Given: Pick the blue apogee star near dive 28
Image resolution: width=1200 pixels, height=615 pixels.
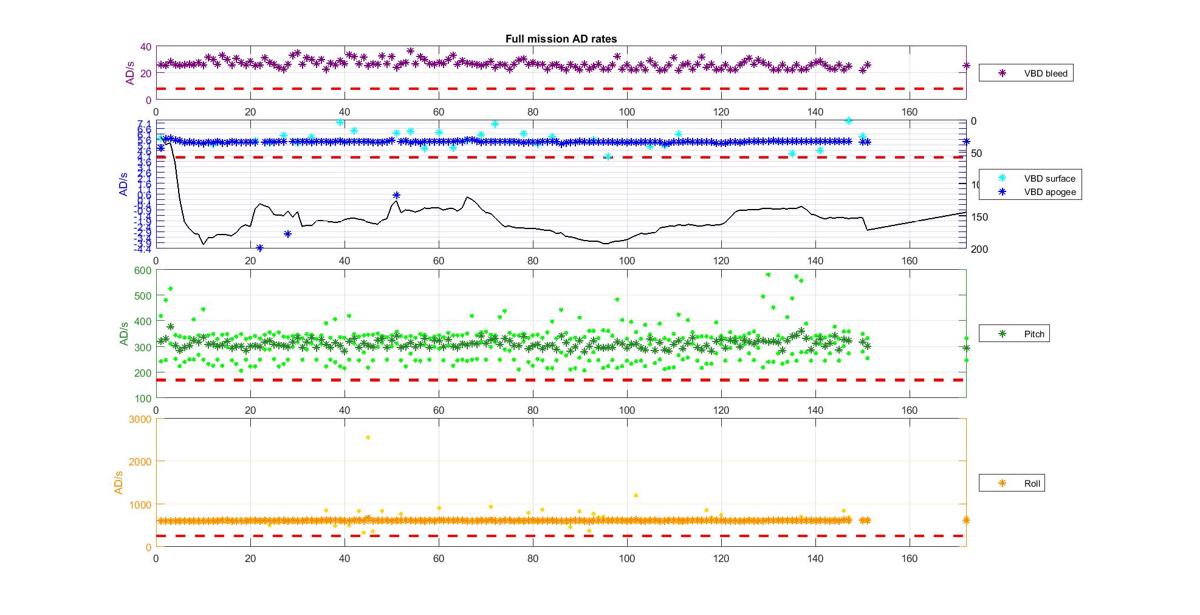Looking at the screenshot, I should (288, 234).
